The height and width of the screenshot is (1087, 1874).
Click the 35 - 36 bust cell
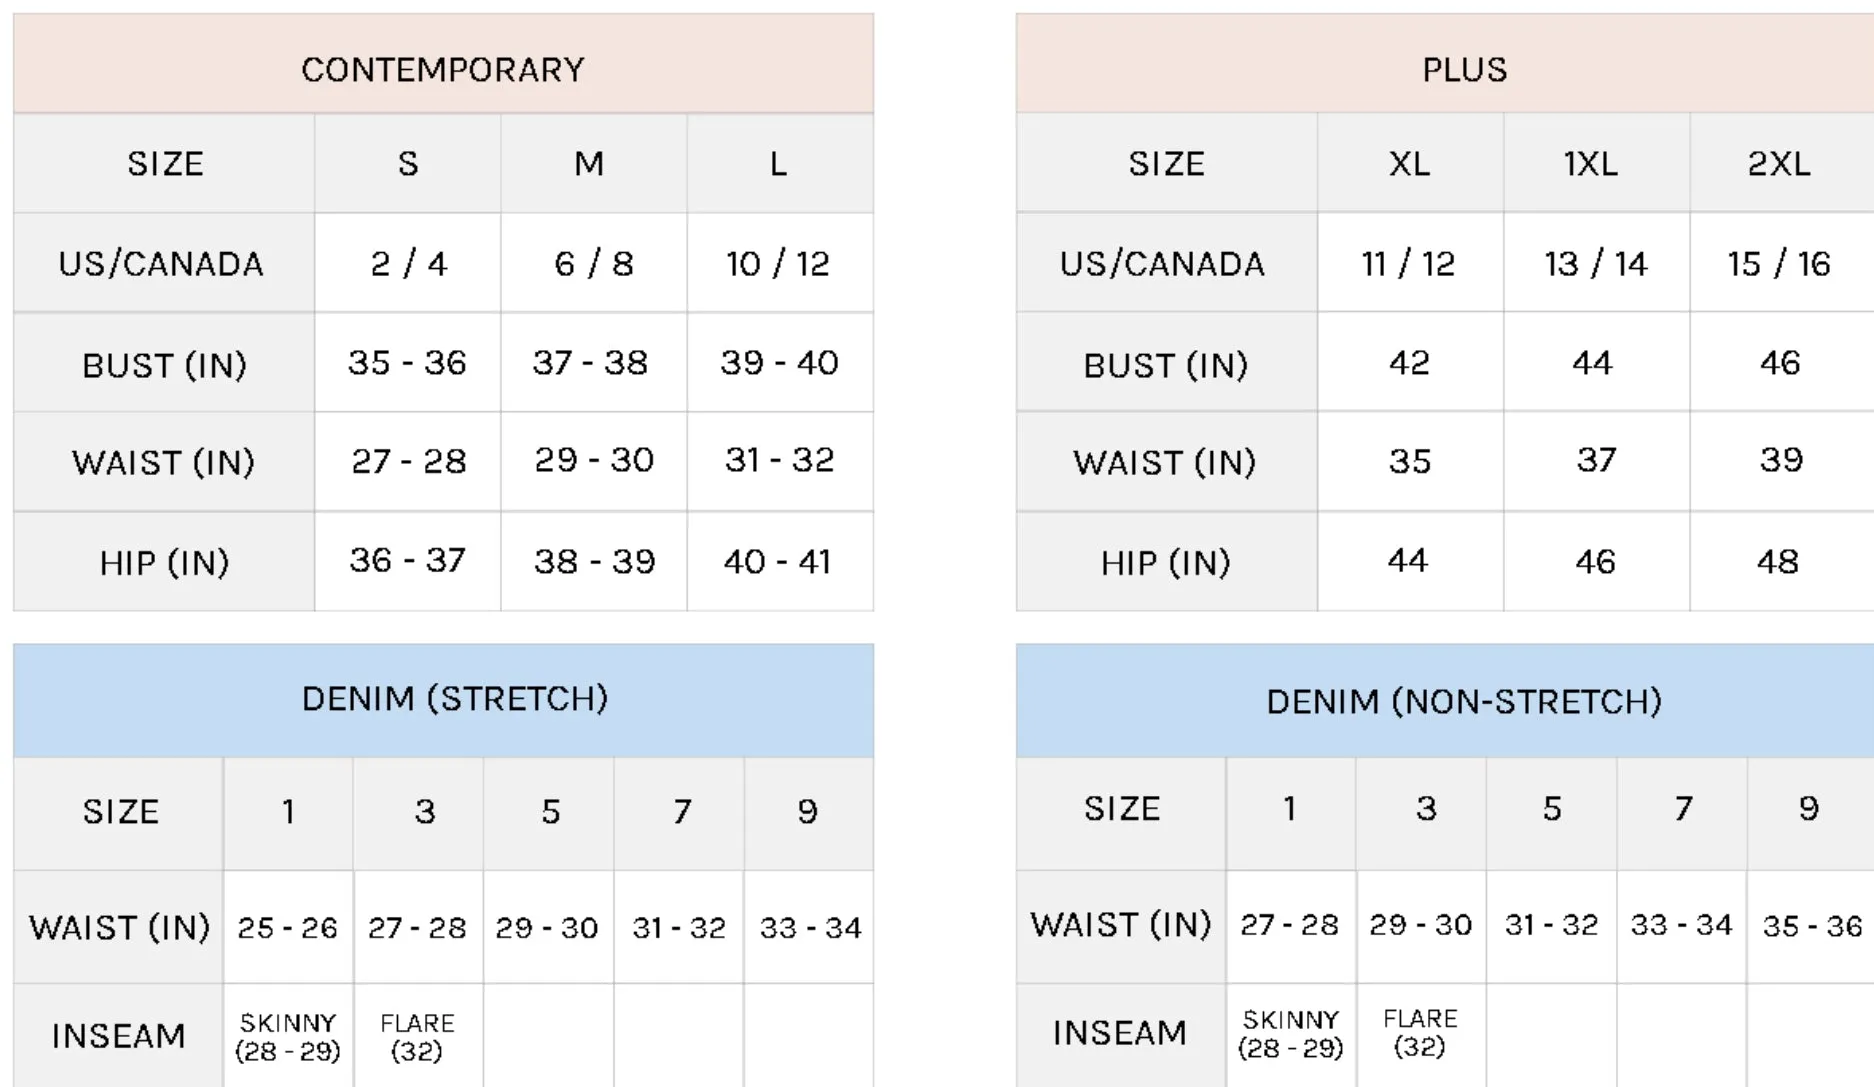(x=408, y=362)
